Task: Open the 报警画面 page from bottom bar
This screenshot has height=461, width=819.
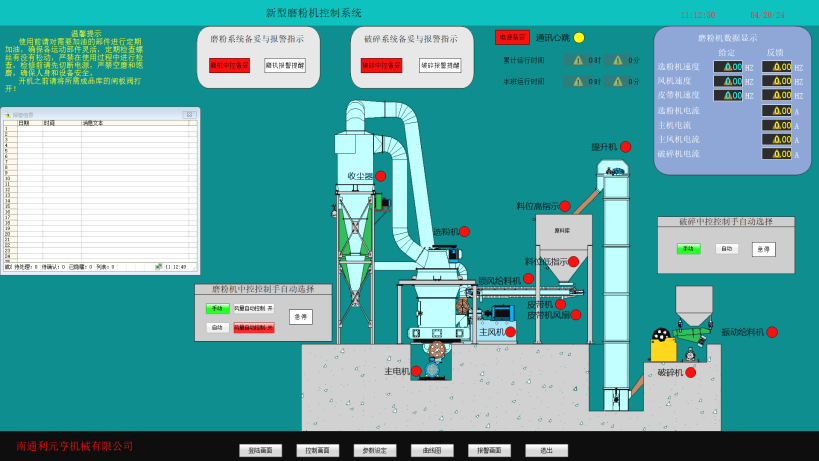Action: click(489, 450)
